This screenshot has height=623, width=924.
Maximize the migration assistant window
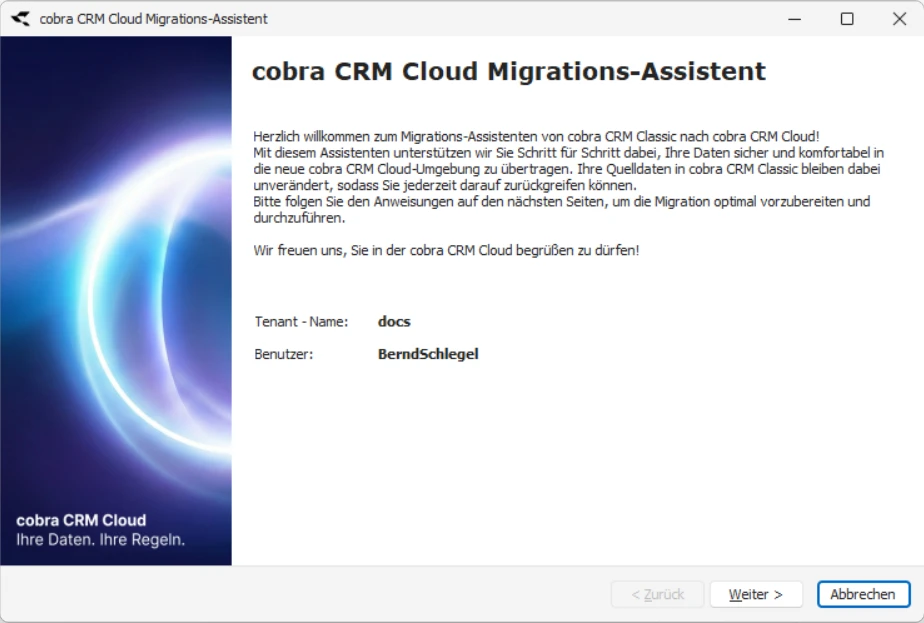(x=846, y=18)
